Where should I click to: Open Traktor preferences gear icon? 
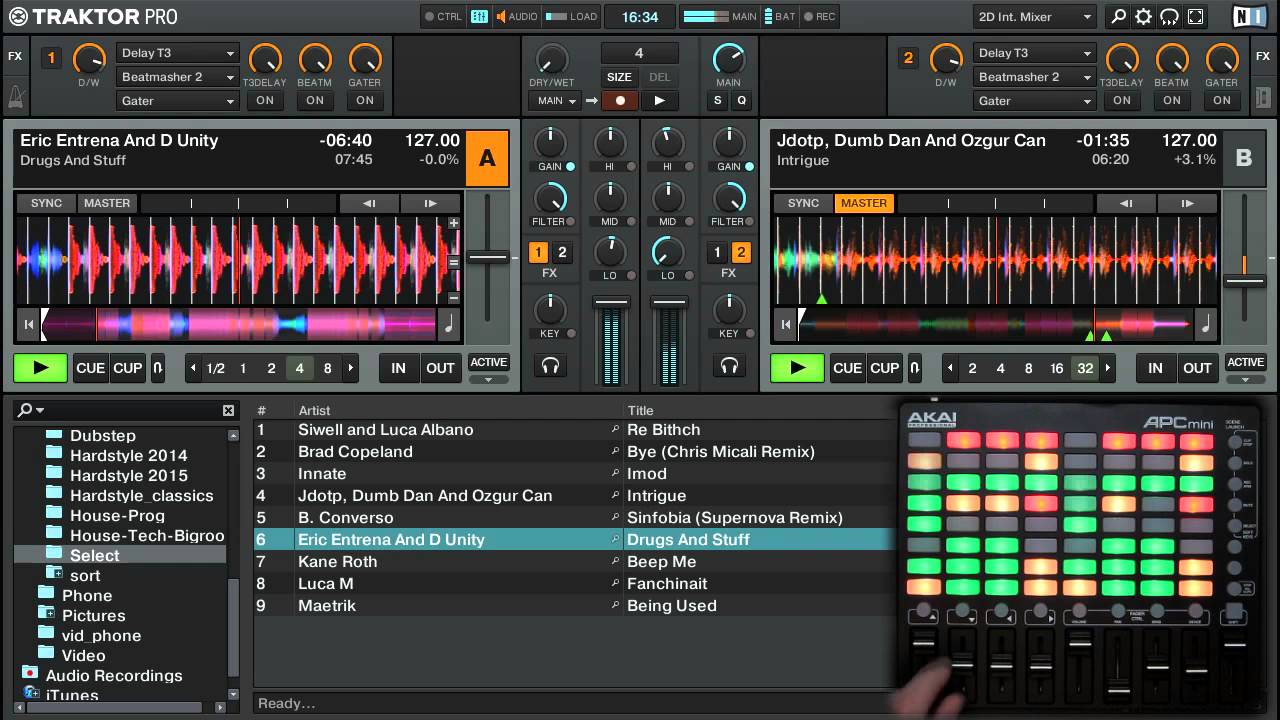tap(1143, 17)
